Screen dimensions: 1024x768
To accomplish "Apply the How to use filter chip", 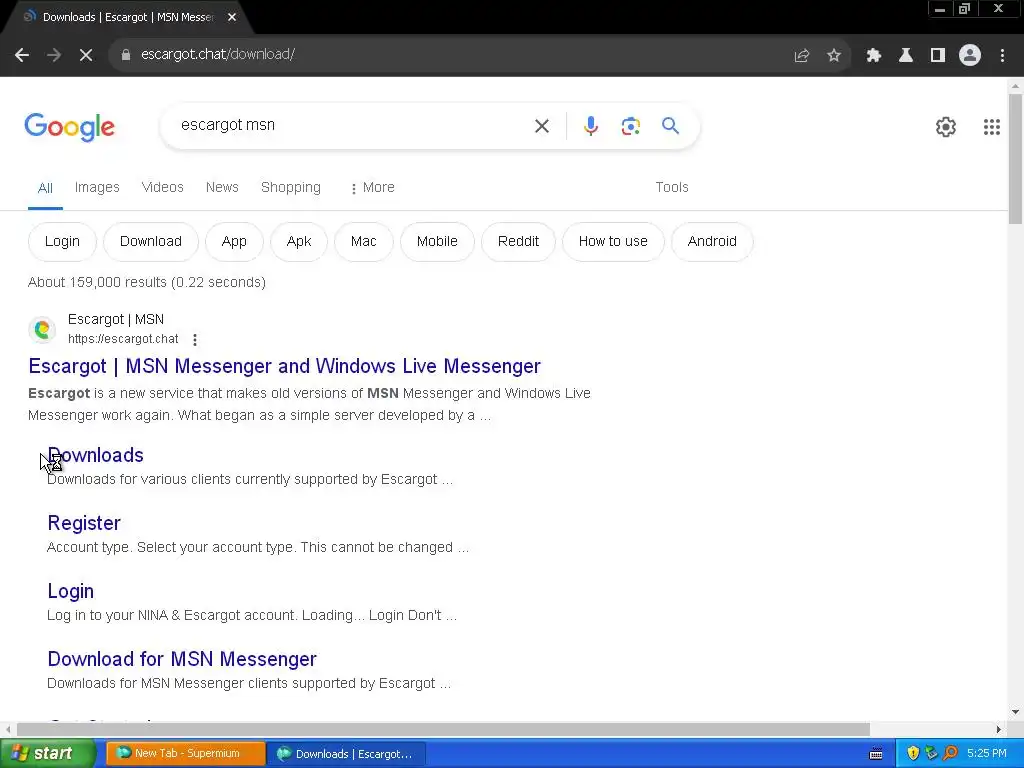I will pyautogui.click(x=613, y=242).
